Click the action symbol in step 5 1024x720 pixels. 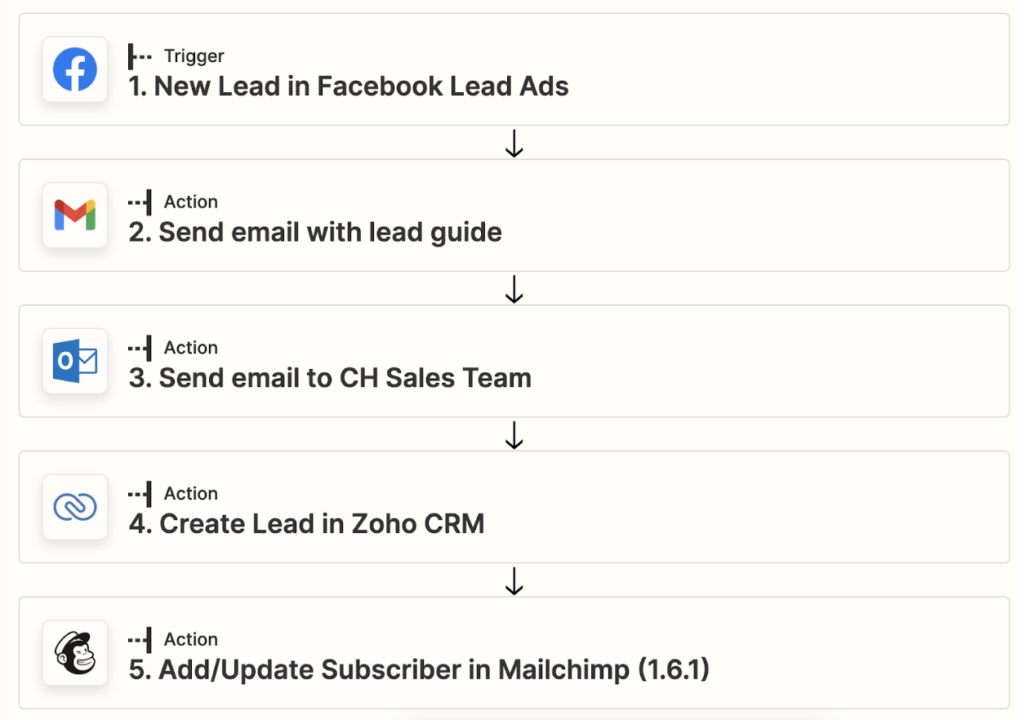pyautogui.click(x=140, y=640)
